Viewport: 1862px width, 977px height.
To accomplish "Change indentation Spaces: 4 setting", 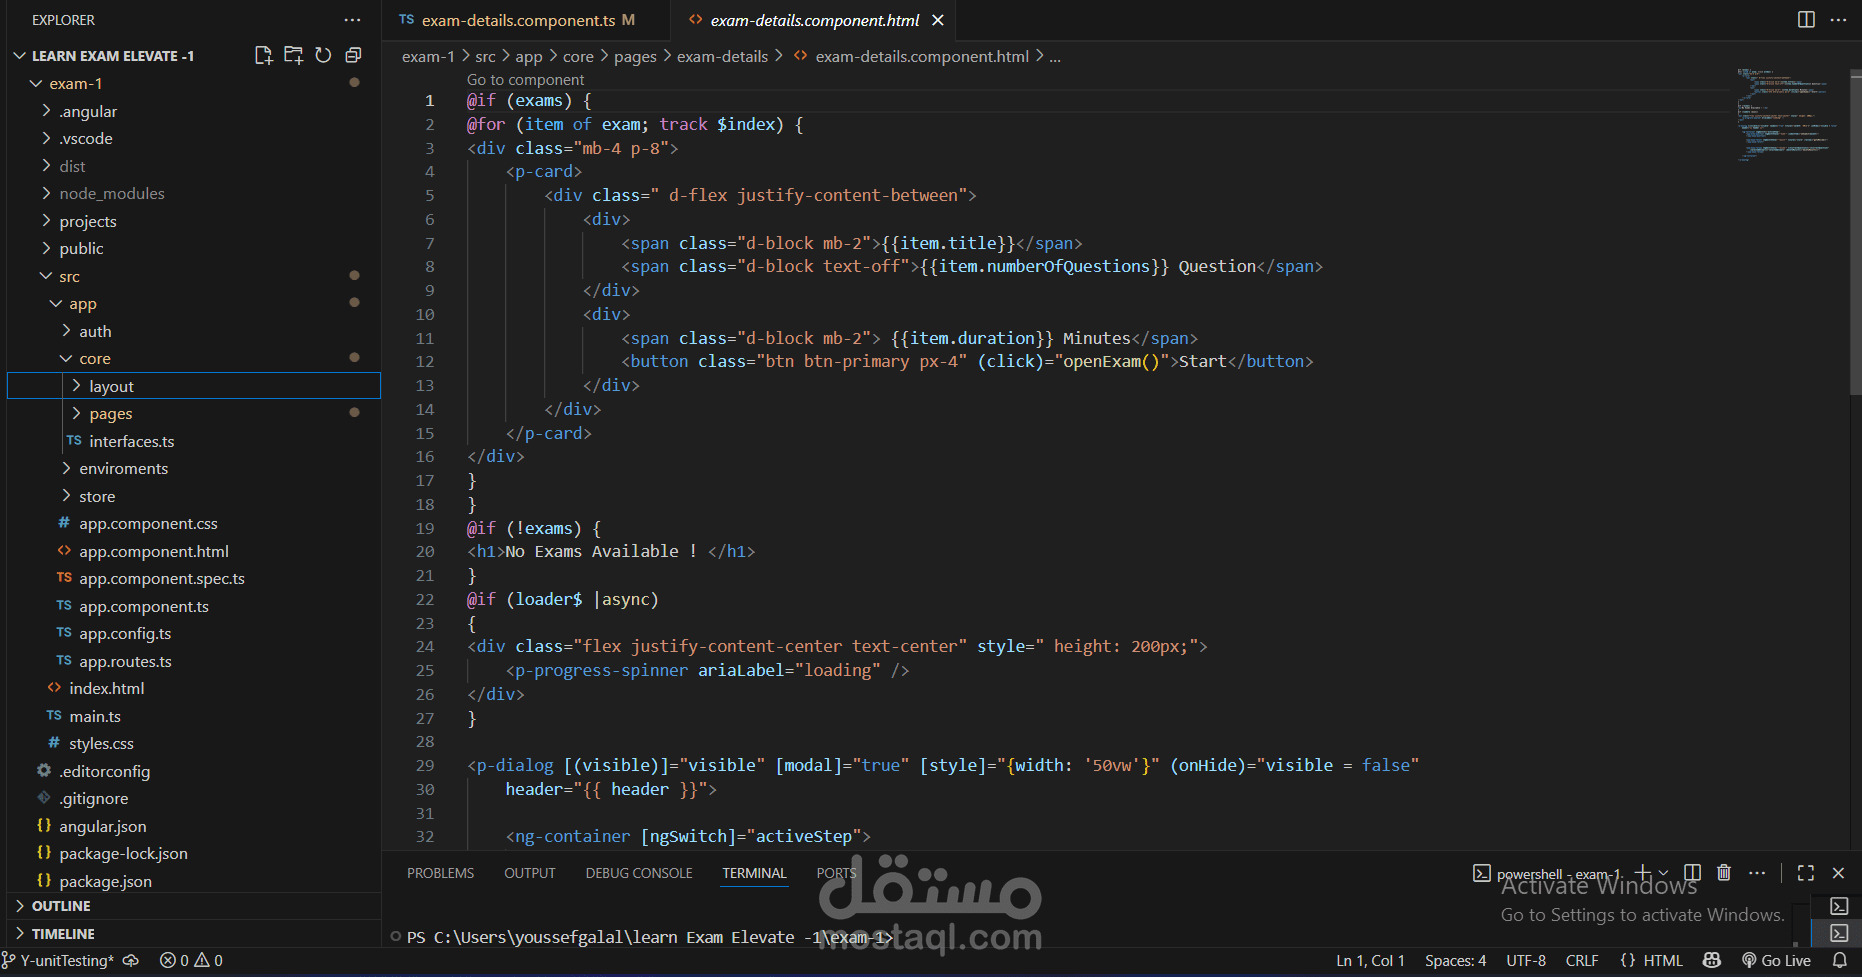I will click(1455, 961).
